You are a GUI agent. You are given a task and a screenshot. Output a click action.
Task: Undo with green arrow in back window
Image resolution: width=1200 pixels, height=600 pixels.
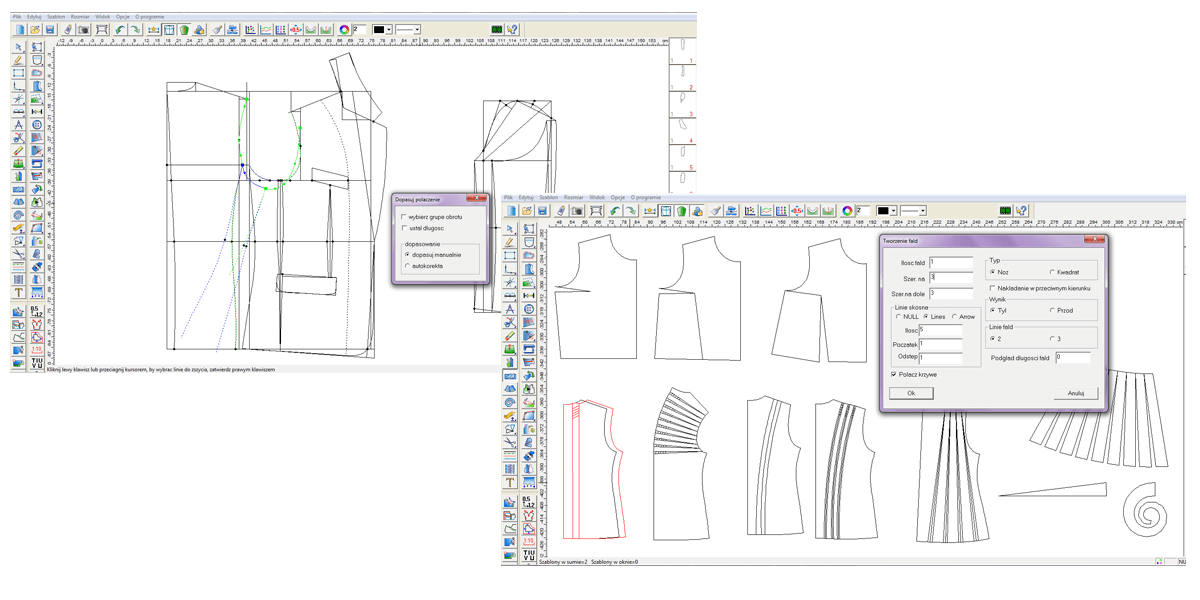(x=119, y=30)
